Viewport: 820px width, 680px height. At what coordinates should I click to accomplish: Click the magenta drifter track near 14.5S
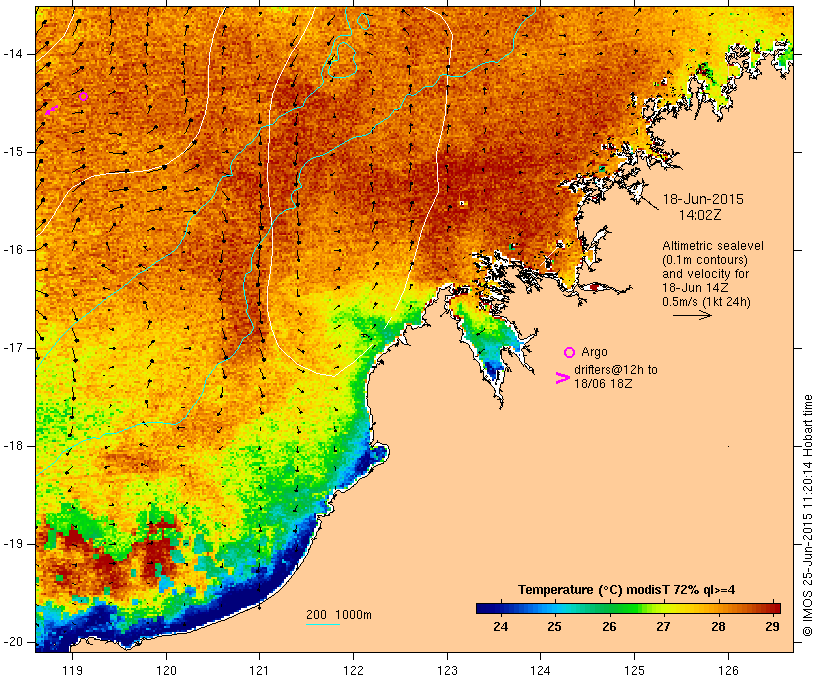51,110
